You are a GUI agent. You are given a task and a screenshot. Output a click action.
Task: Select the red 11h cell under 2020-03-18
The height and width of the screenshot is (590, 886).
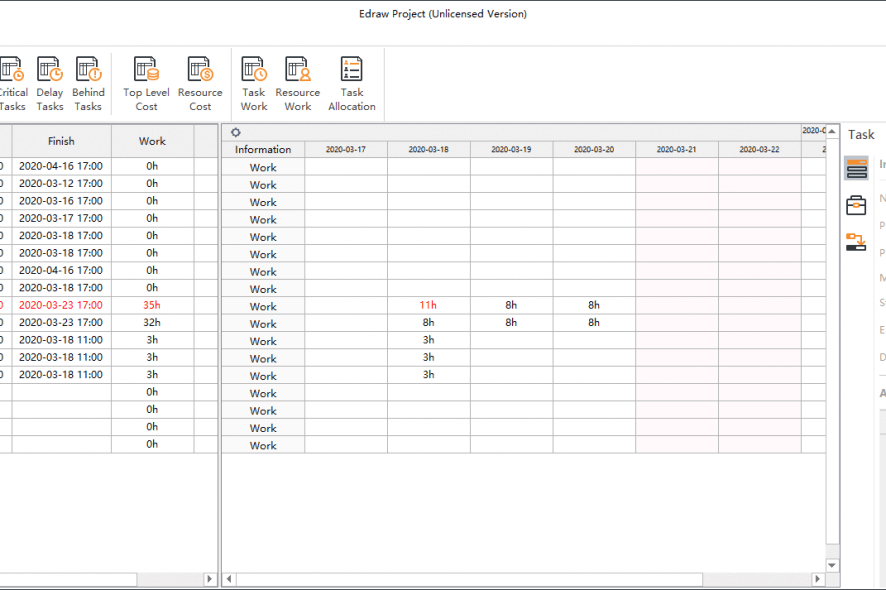pos(428,305)
